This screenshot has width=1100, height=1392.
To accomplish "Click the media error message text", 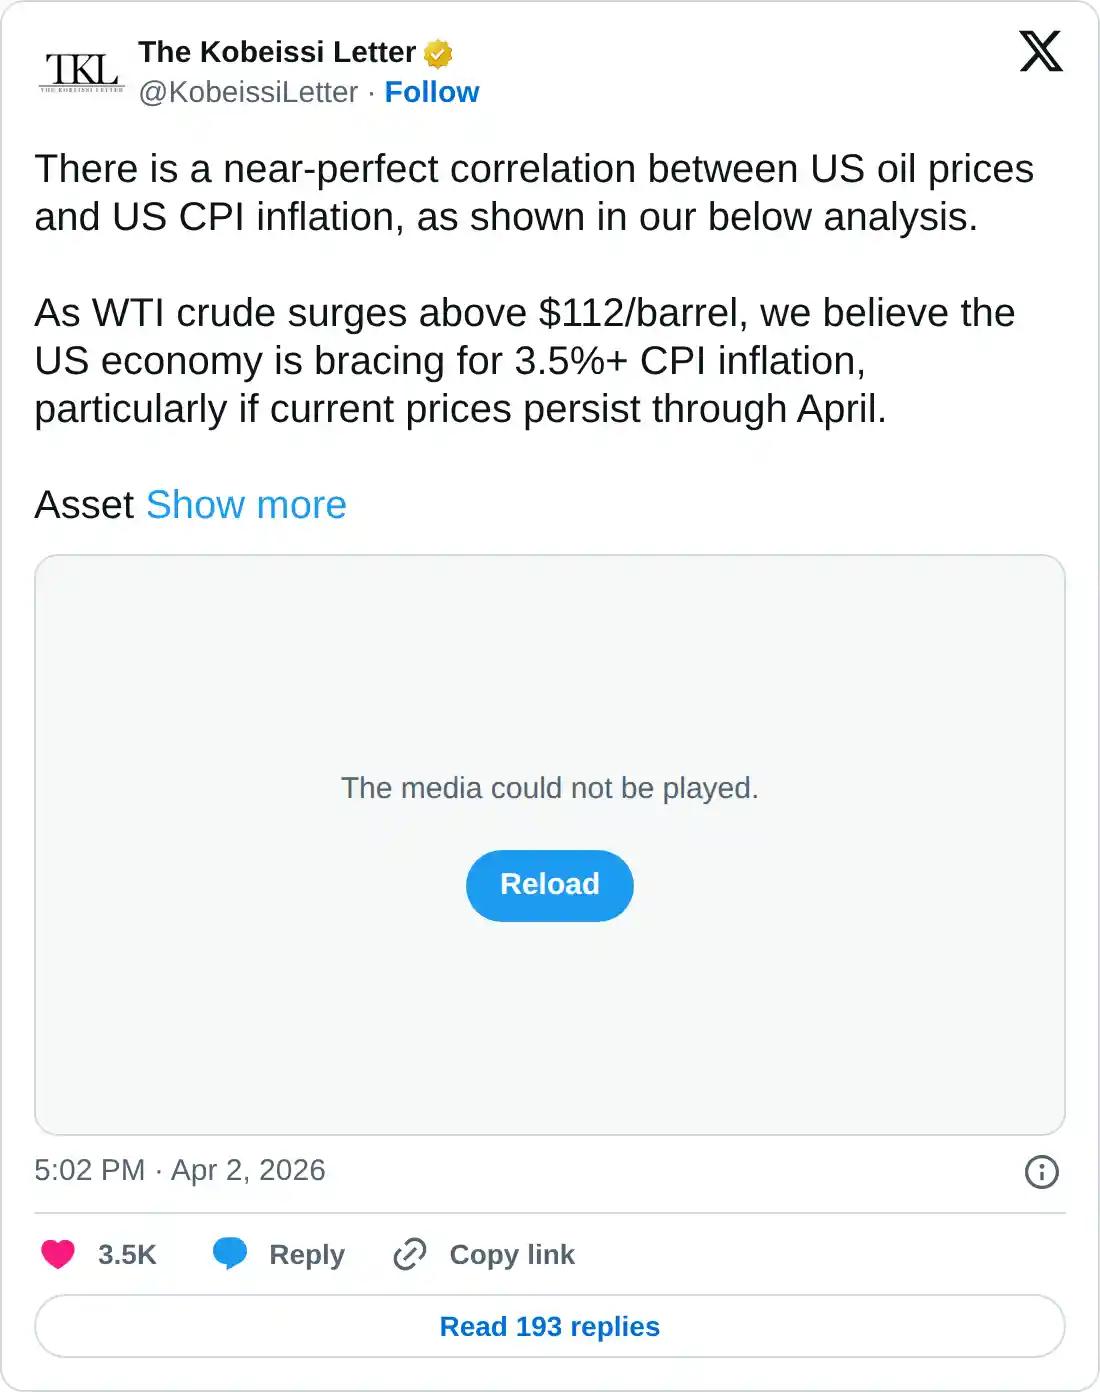I will tap(549, 788).
